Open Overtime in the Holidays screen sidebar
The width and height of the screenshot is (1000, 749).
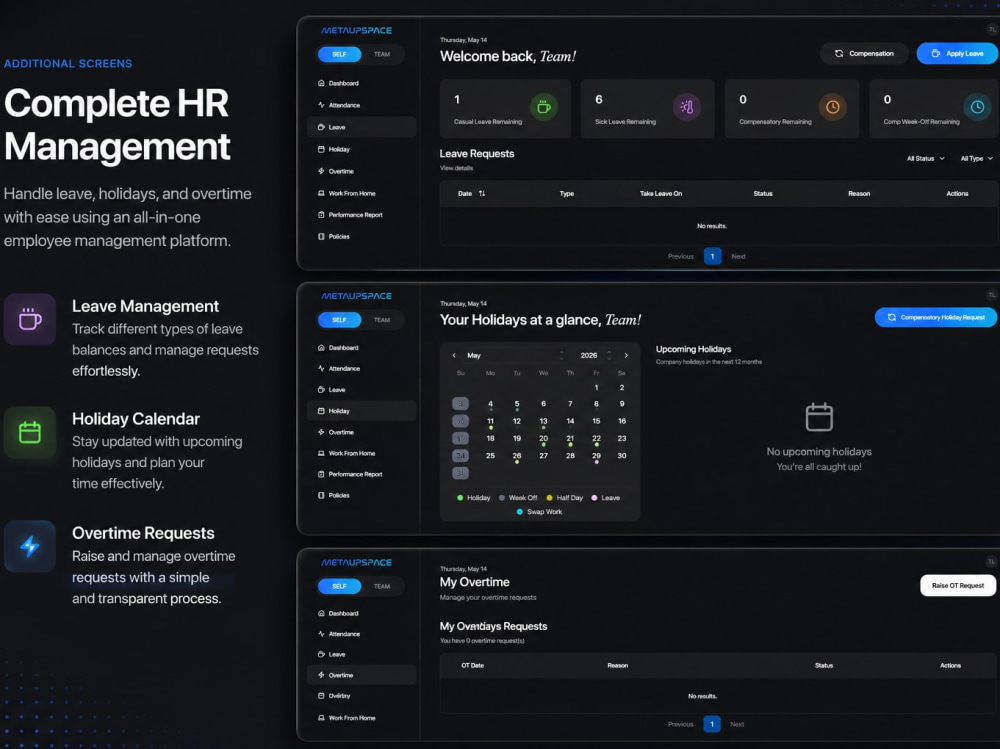[362, 432]
